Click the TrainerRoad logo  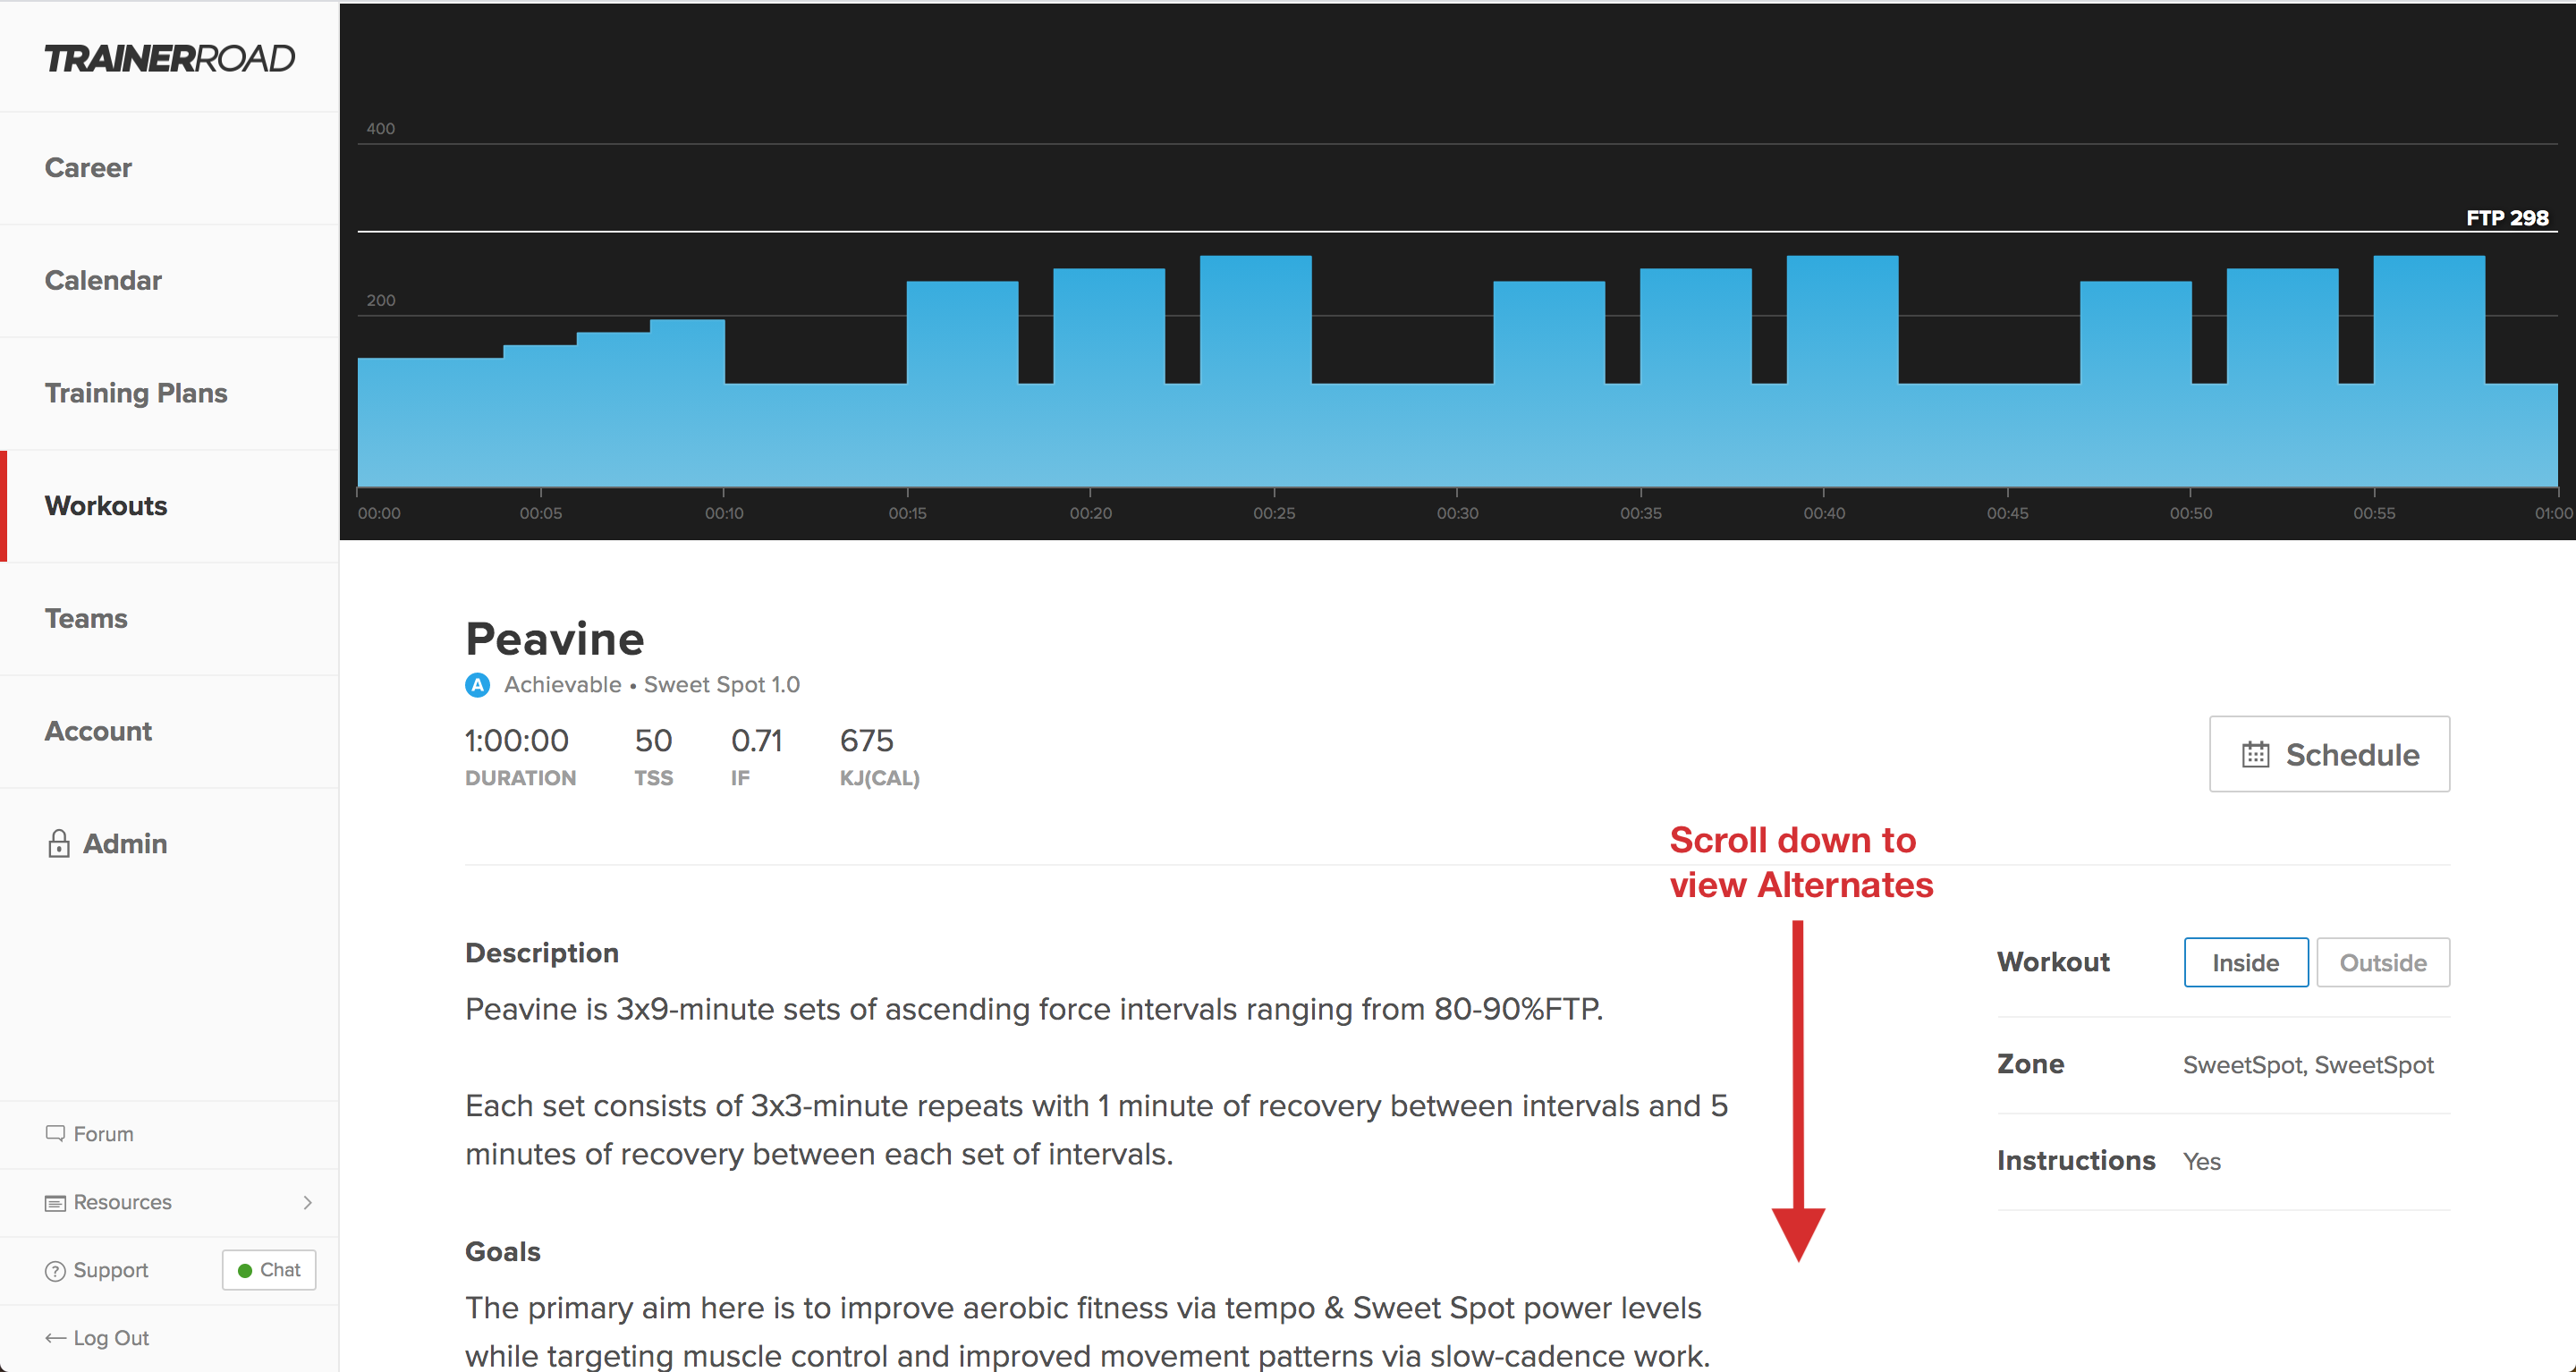[x=170, y=58]
